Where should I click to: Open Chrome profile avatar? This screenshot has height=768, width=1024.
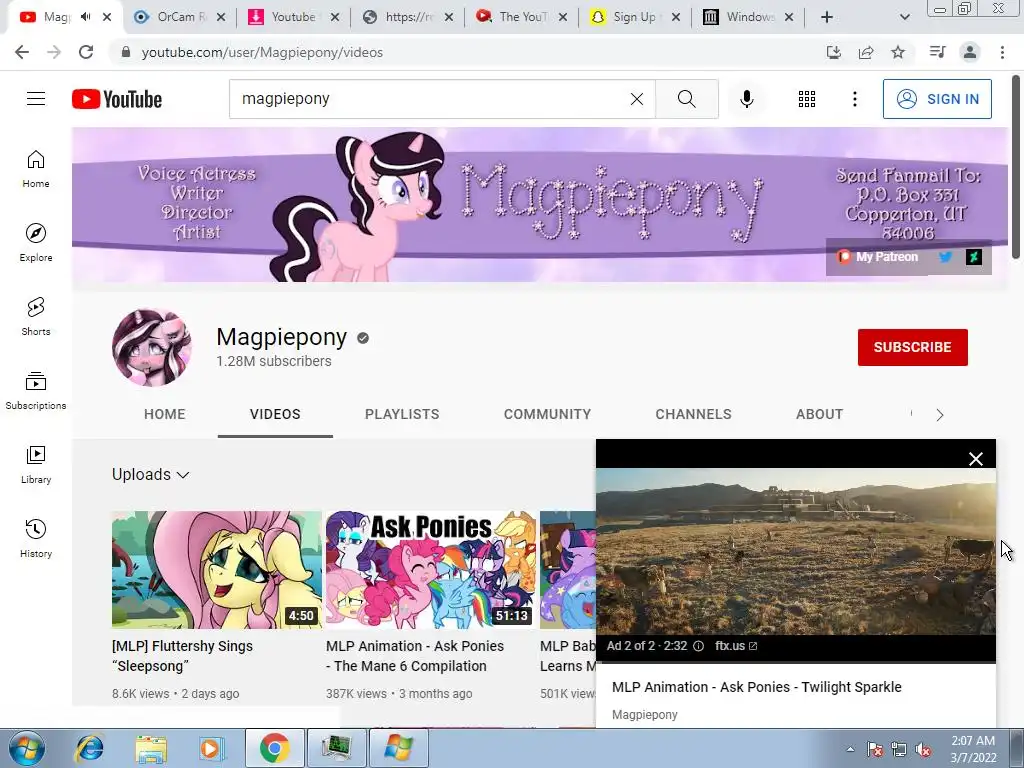[970, 52]
